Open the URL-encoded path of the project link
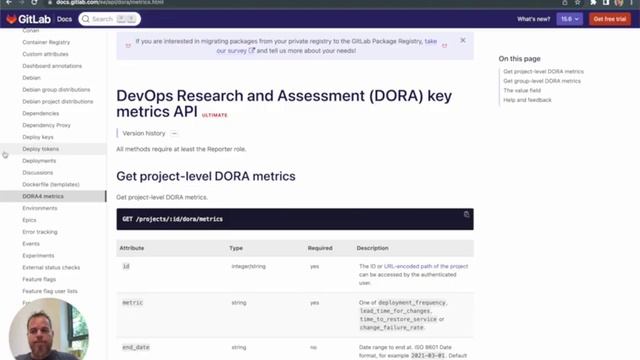Viewport: 640px width, 360px height. click(426, 266)
